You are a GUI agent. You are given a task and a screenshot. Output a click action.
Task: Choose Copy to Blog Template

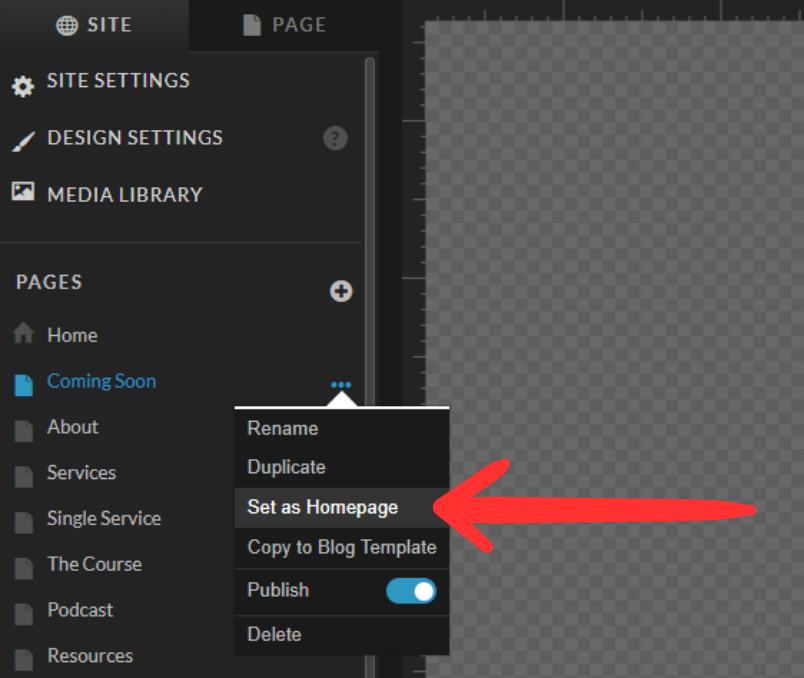[342, 547]
